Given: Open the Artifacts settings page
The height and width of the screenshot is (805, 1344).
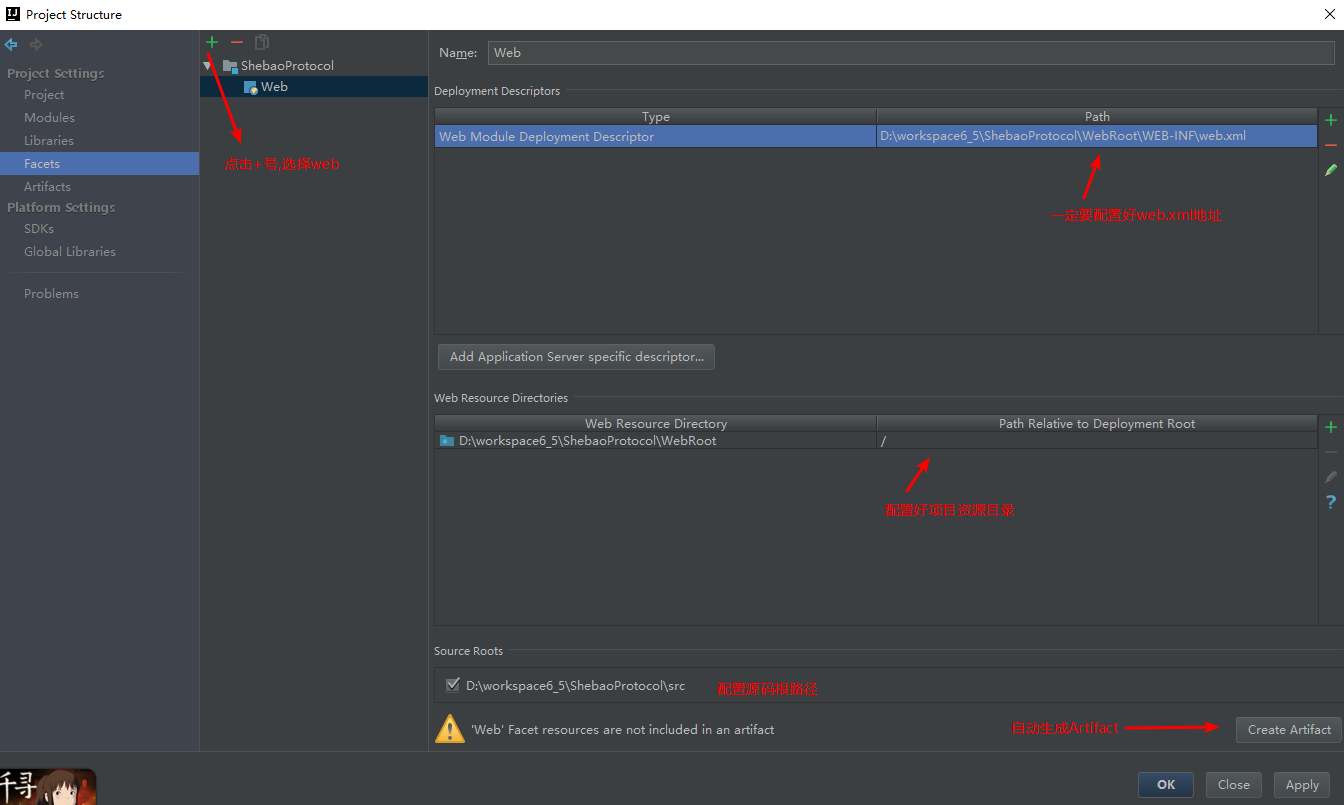Looking at the screenshot, I should coord(47,186).
